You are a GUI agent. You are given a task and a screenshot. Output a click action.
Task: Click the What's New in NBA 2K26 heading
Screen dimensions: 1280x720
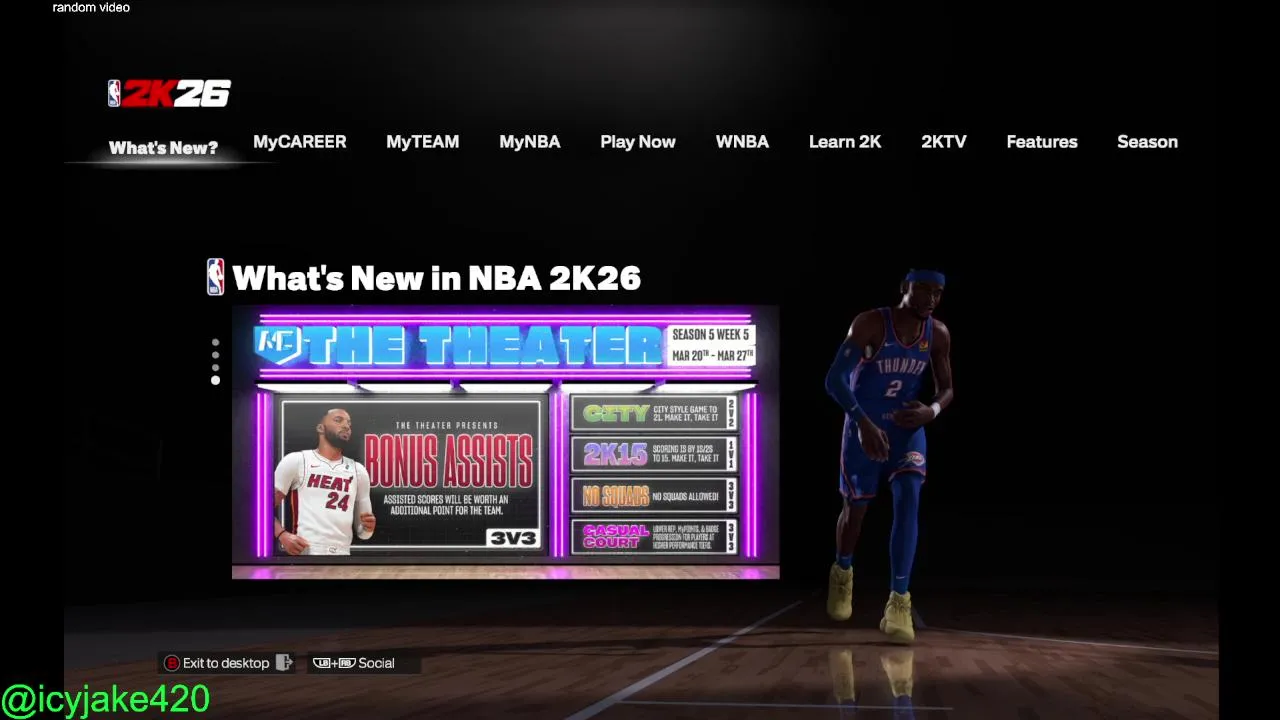pos(436,278)
